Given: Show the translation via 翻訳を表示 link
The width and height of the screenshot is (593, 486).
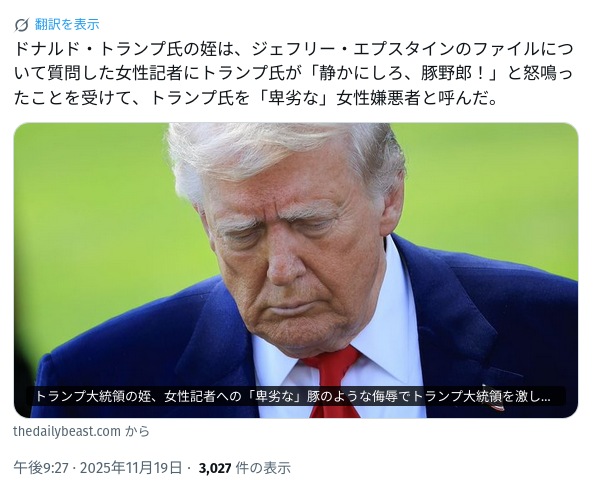Looking at the screenshot, I should pyautogui.click(x=67, y=25).
